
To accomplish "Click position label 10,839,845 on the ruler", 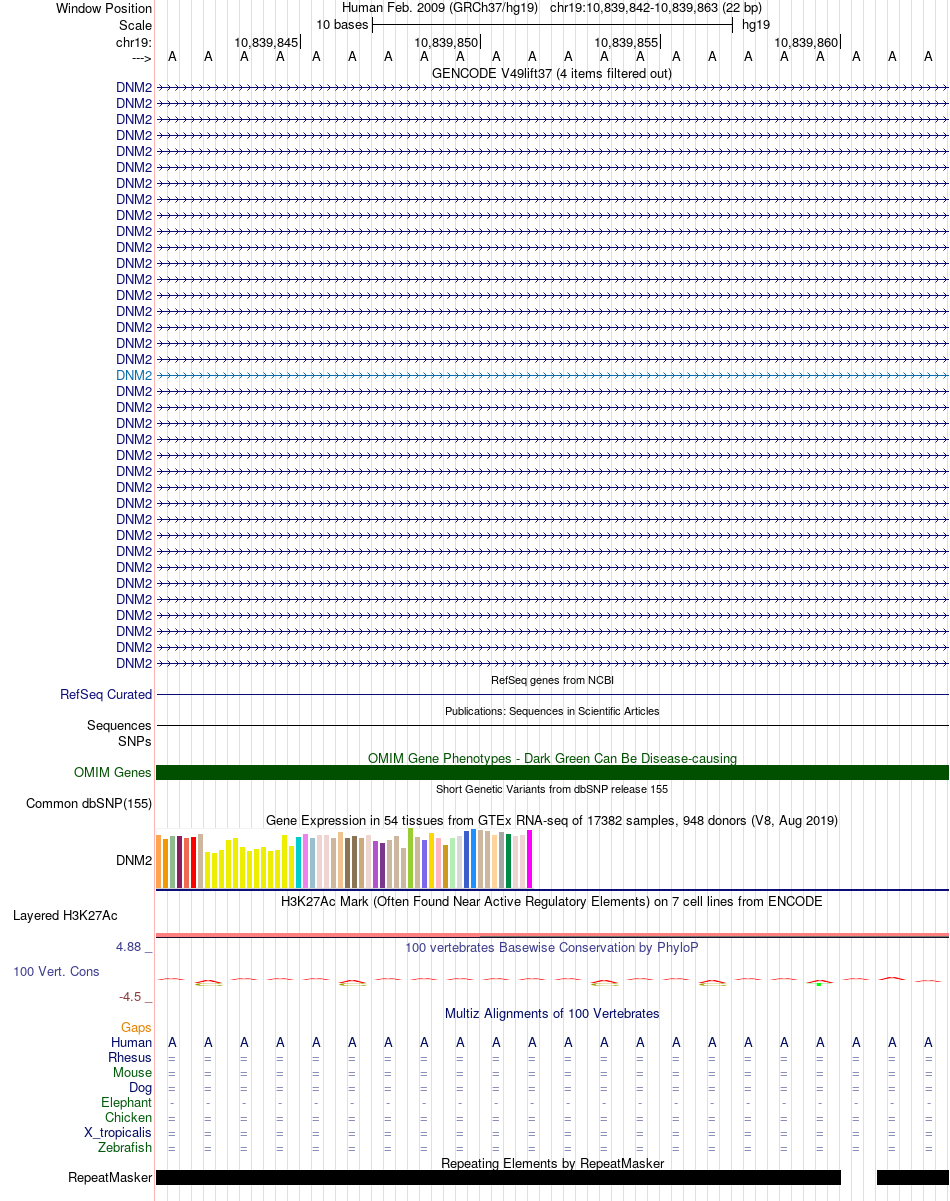I will 266,43.
